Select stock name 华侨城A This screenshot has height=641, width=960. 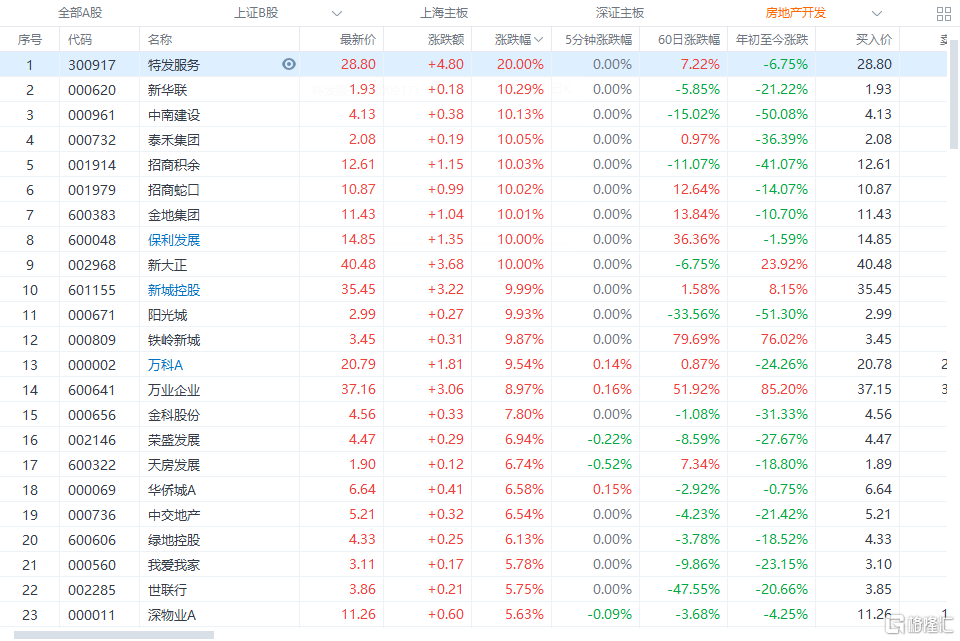(172, 490)
